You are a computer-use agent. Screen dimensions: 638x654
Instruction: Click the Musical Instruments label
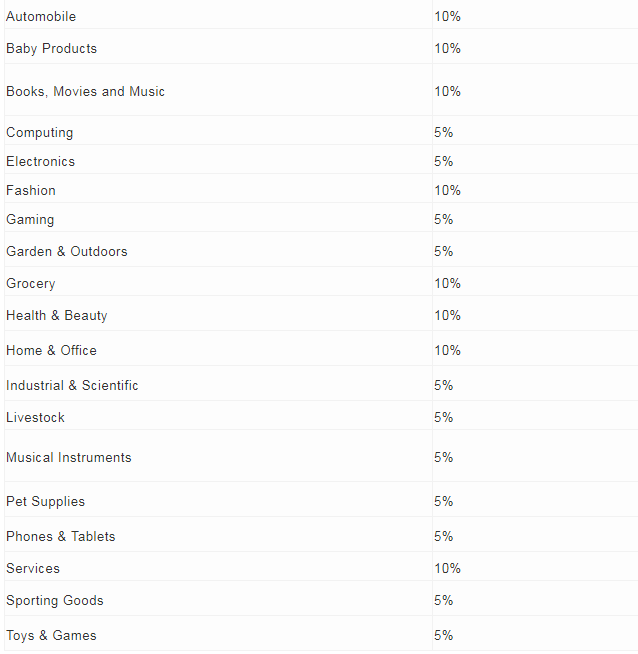69,458
